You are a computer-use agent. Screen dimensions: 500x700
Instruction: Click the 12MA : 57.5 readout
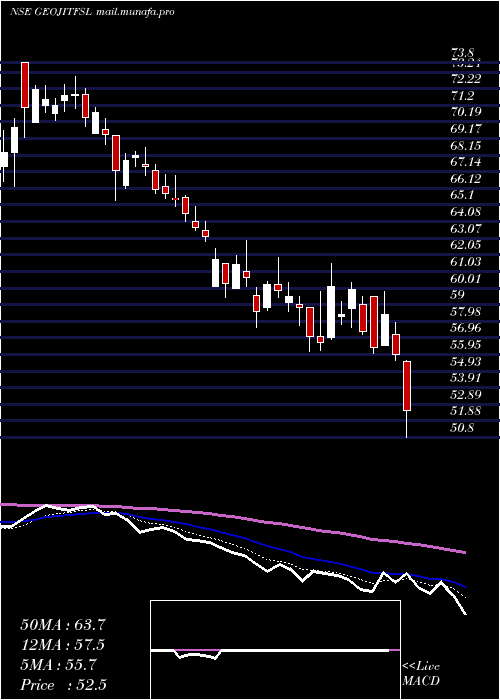pyautogui.click(x=63, y=645)
